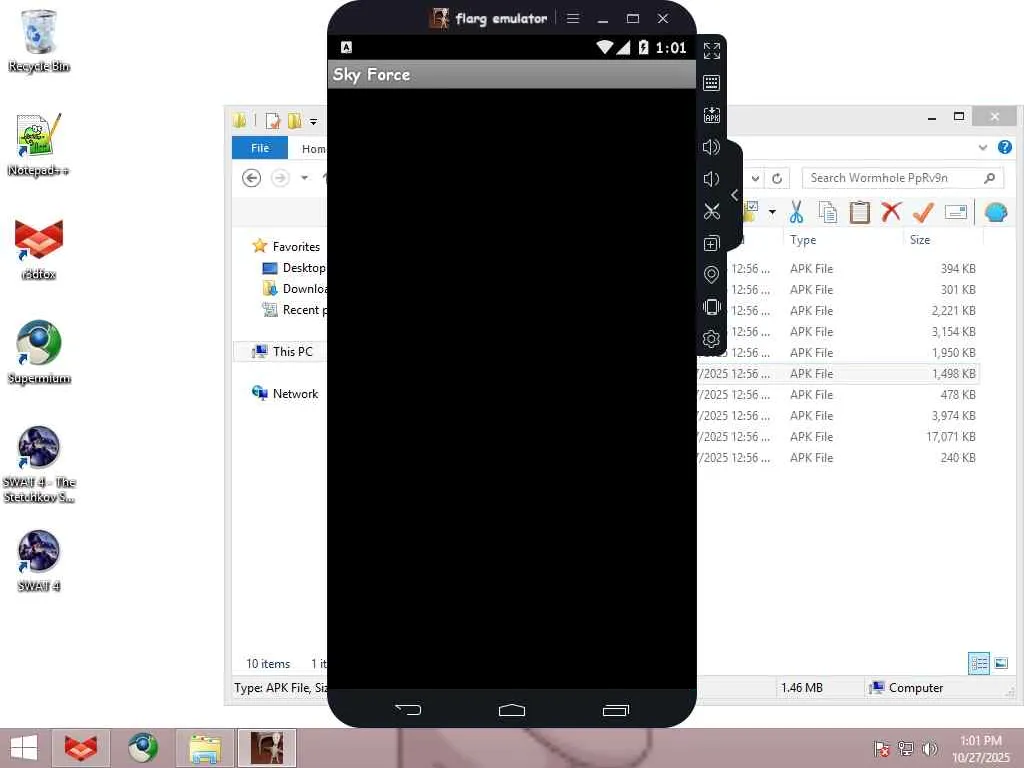This screenshot has width=1024, height=768.
Task: Open emulator settings gear icon
Action: tap(711, 339)
